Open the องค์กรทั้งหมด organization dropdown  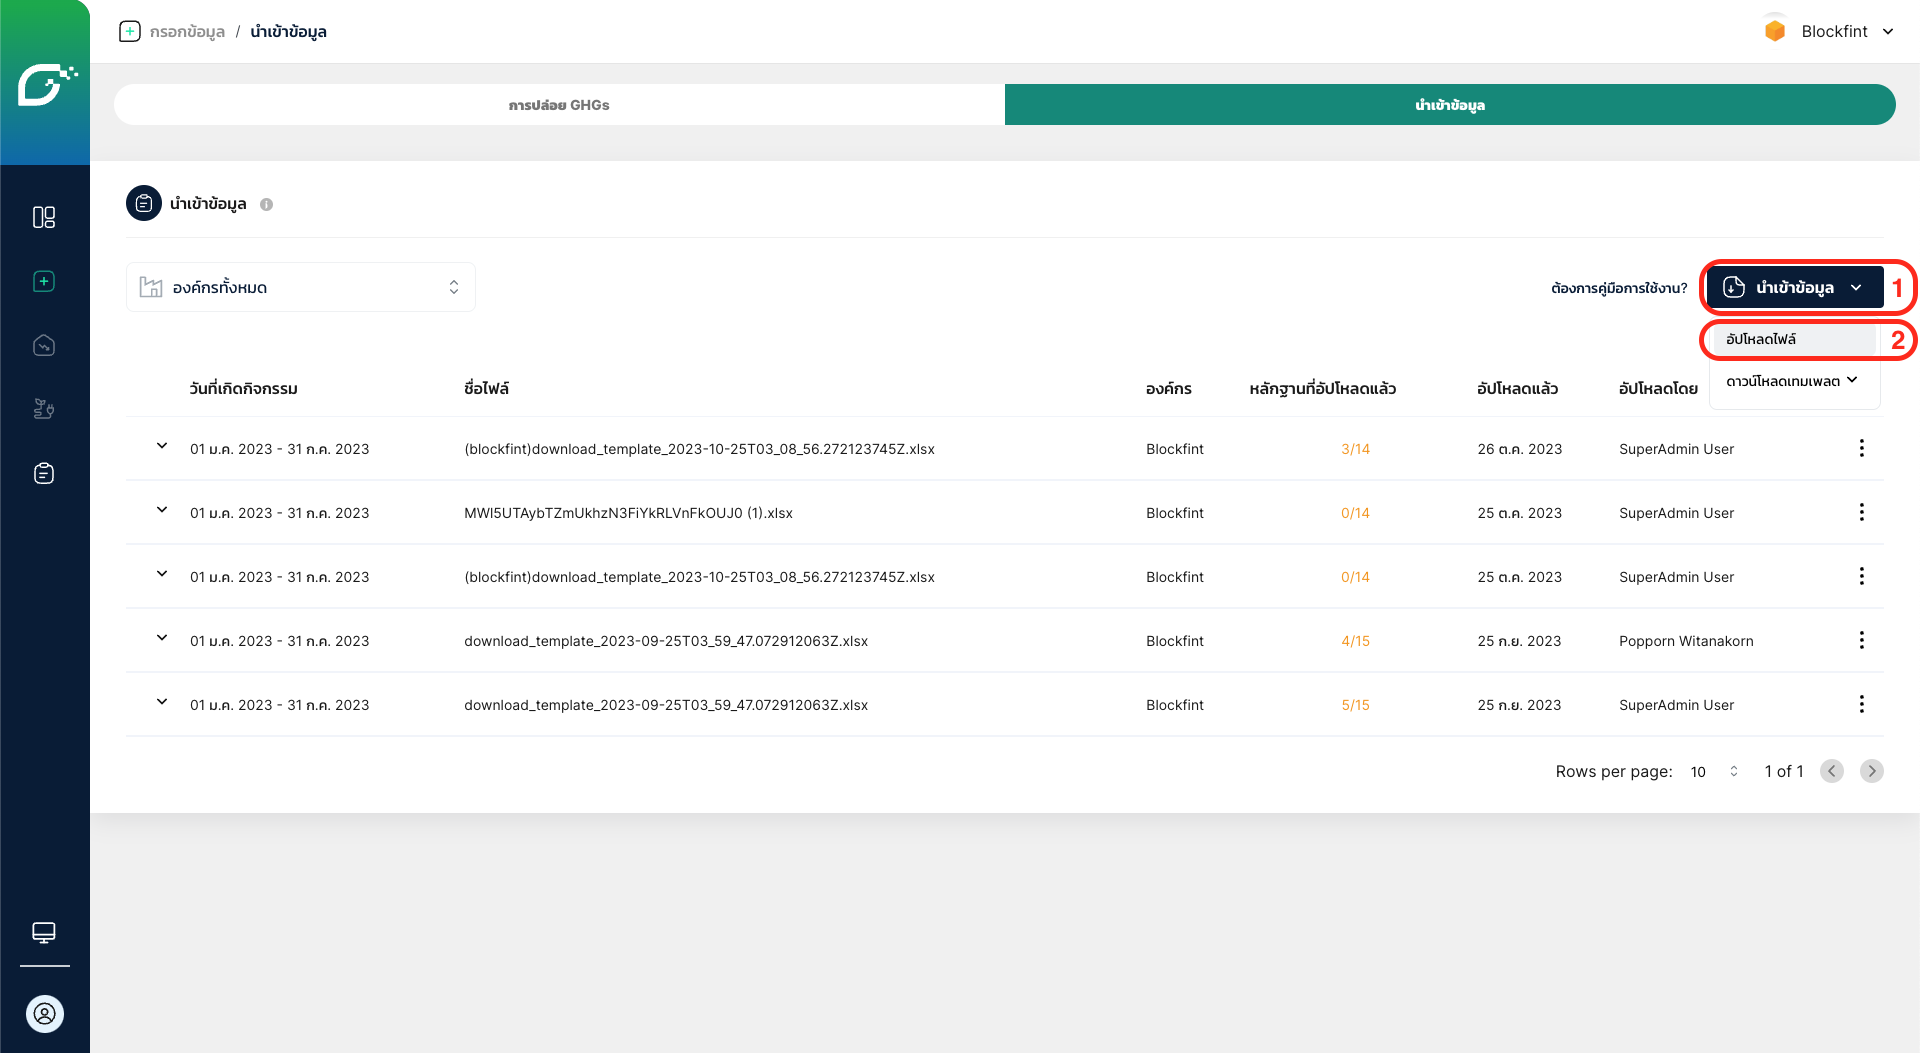(300, 287)
